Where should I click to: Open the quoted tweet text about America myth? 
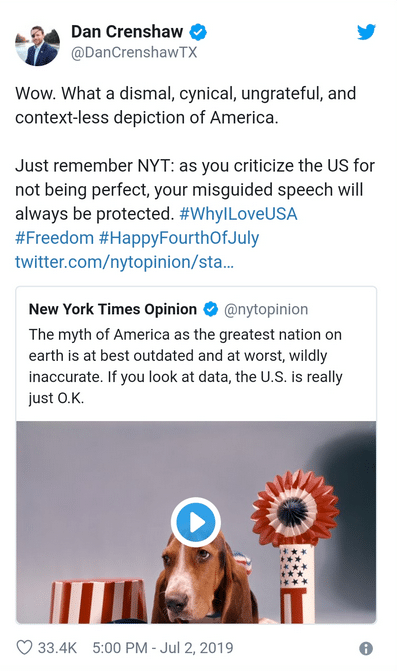186,366
